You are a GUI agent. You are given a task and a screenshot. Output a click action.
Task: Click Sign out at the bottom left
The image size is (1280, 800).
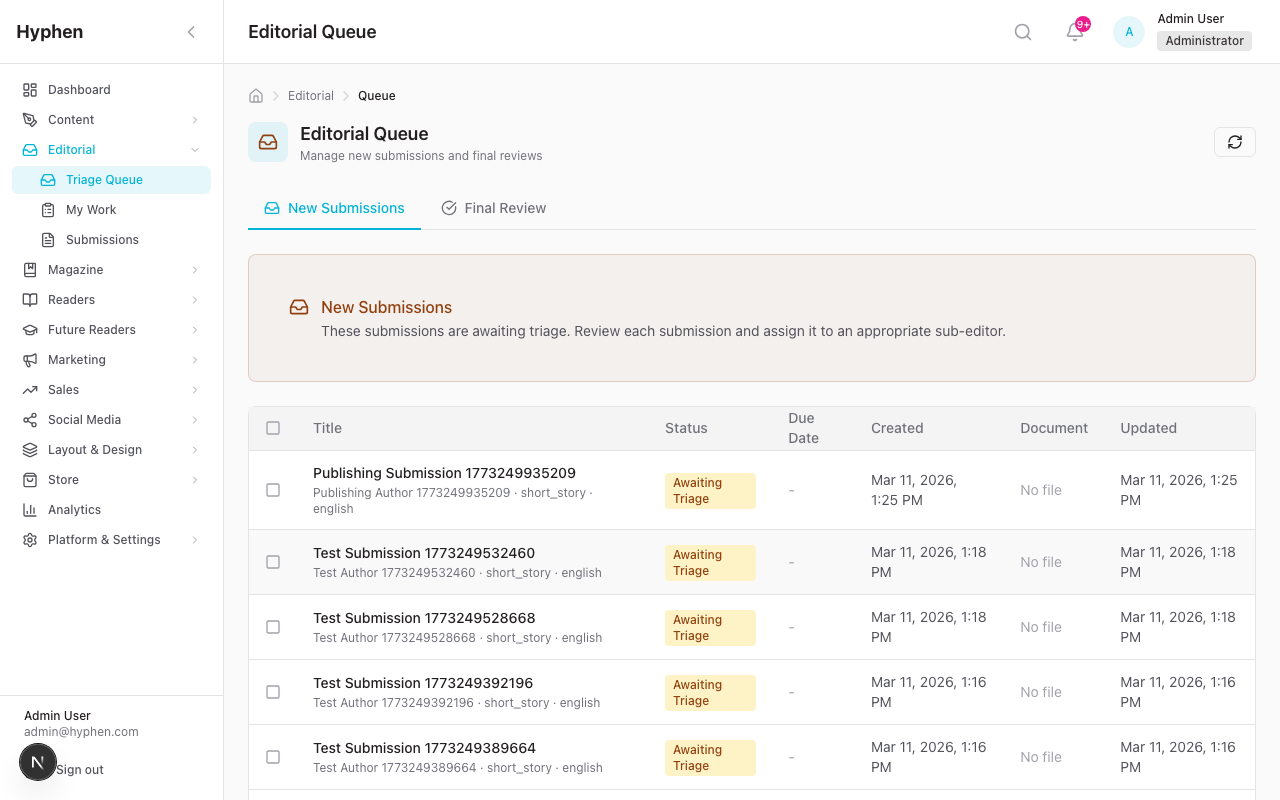(80, 770)
